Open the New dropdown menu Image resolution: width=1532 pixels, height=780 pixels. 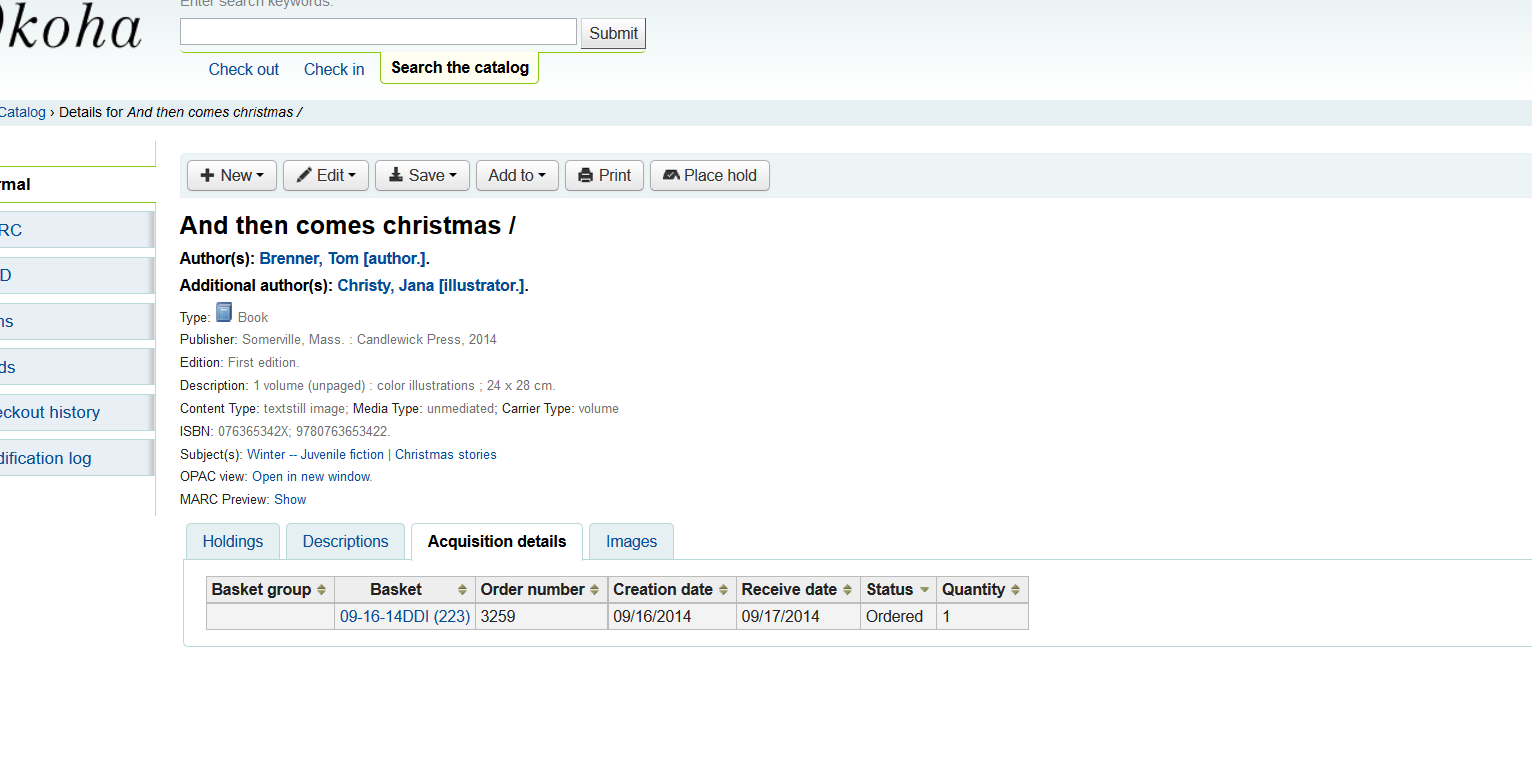(x=232, y=175)
